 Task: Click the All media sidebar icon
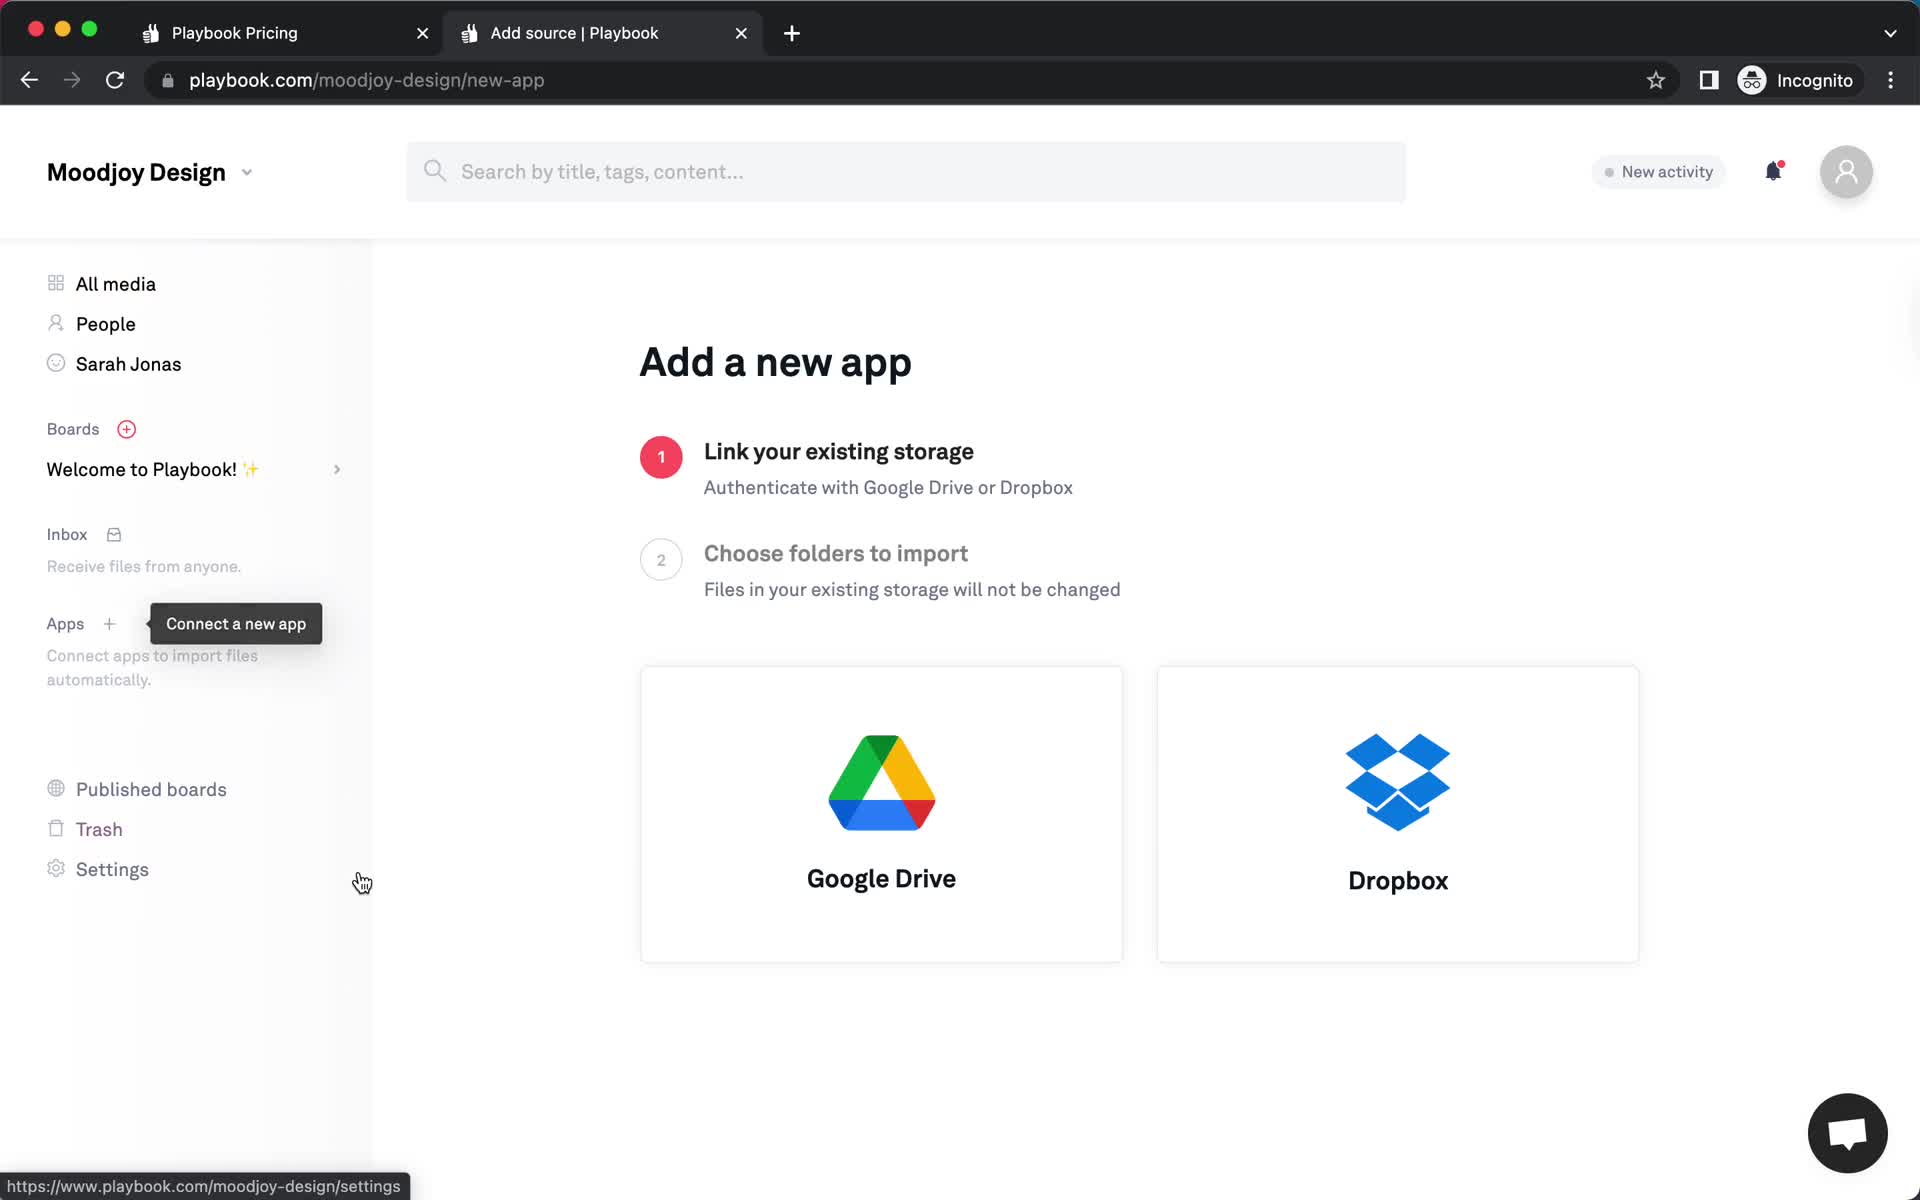pos(55,283)
